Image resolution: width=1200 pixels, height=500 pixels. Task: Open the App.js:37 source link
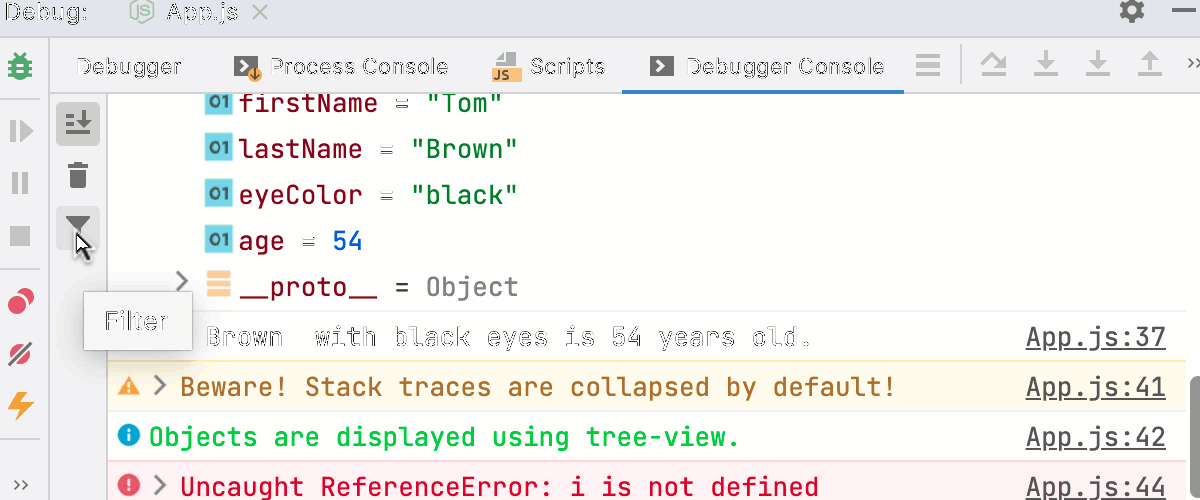(1095, 337)
